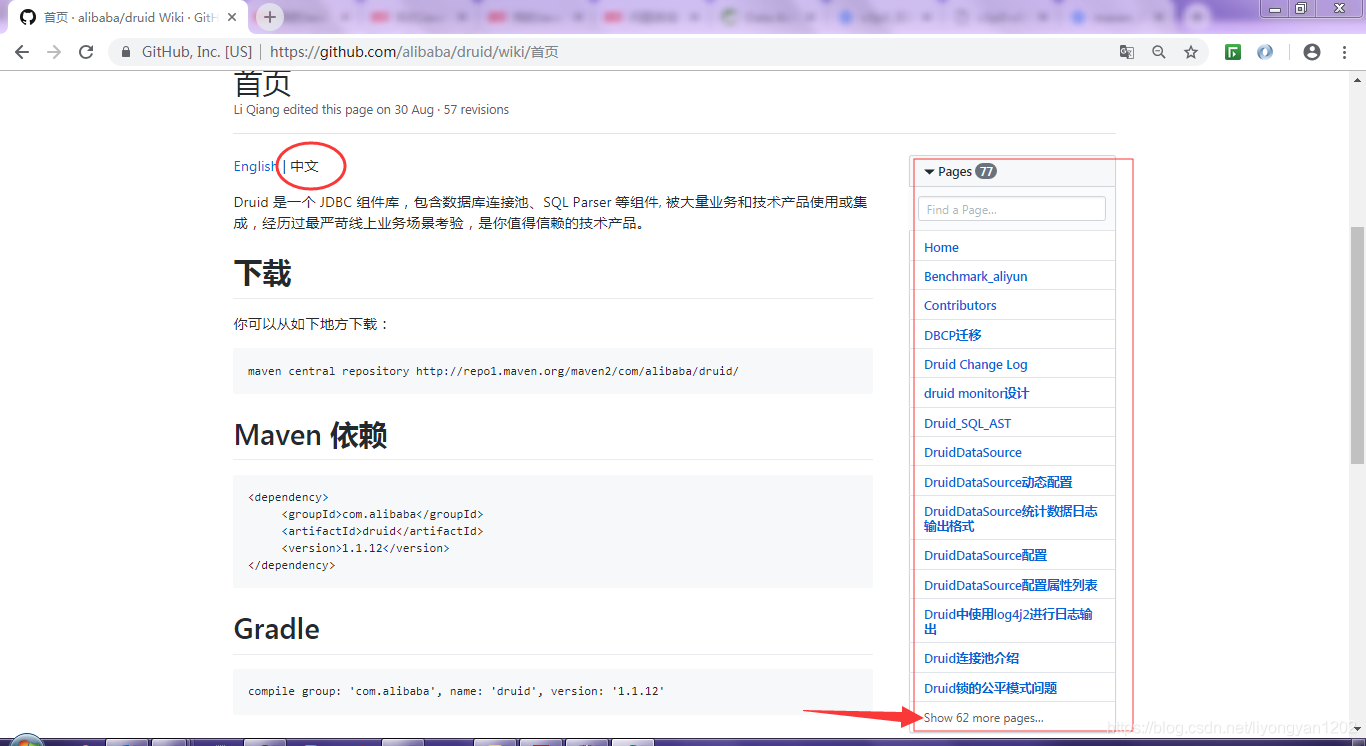Click the compile group gradle code line
The image size is (1366, 746).
[456, 691]
